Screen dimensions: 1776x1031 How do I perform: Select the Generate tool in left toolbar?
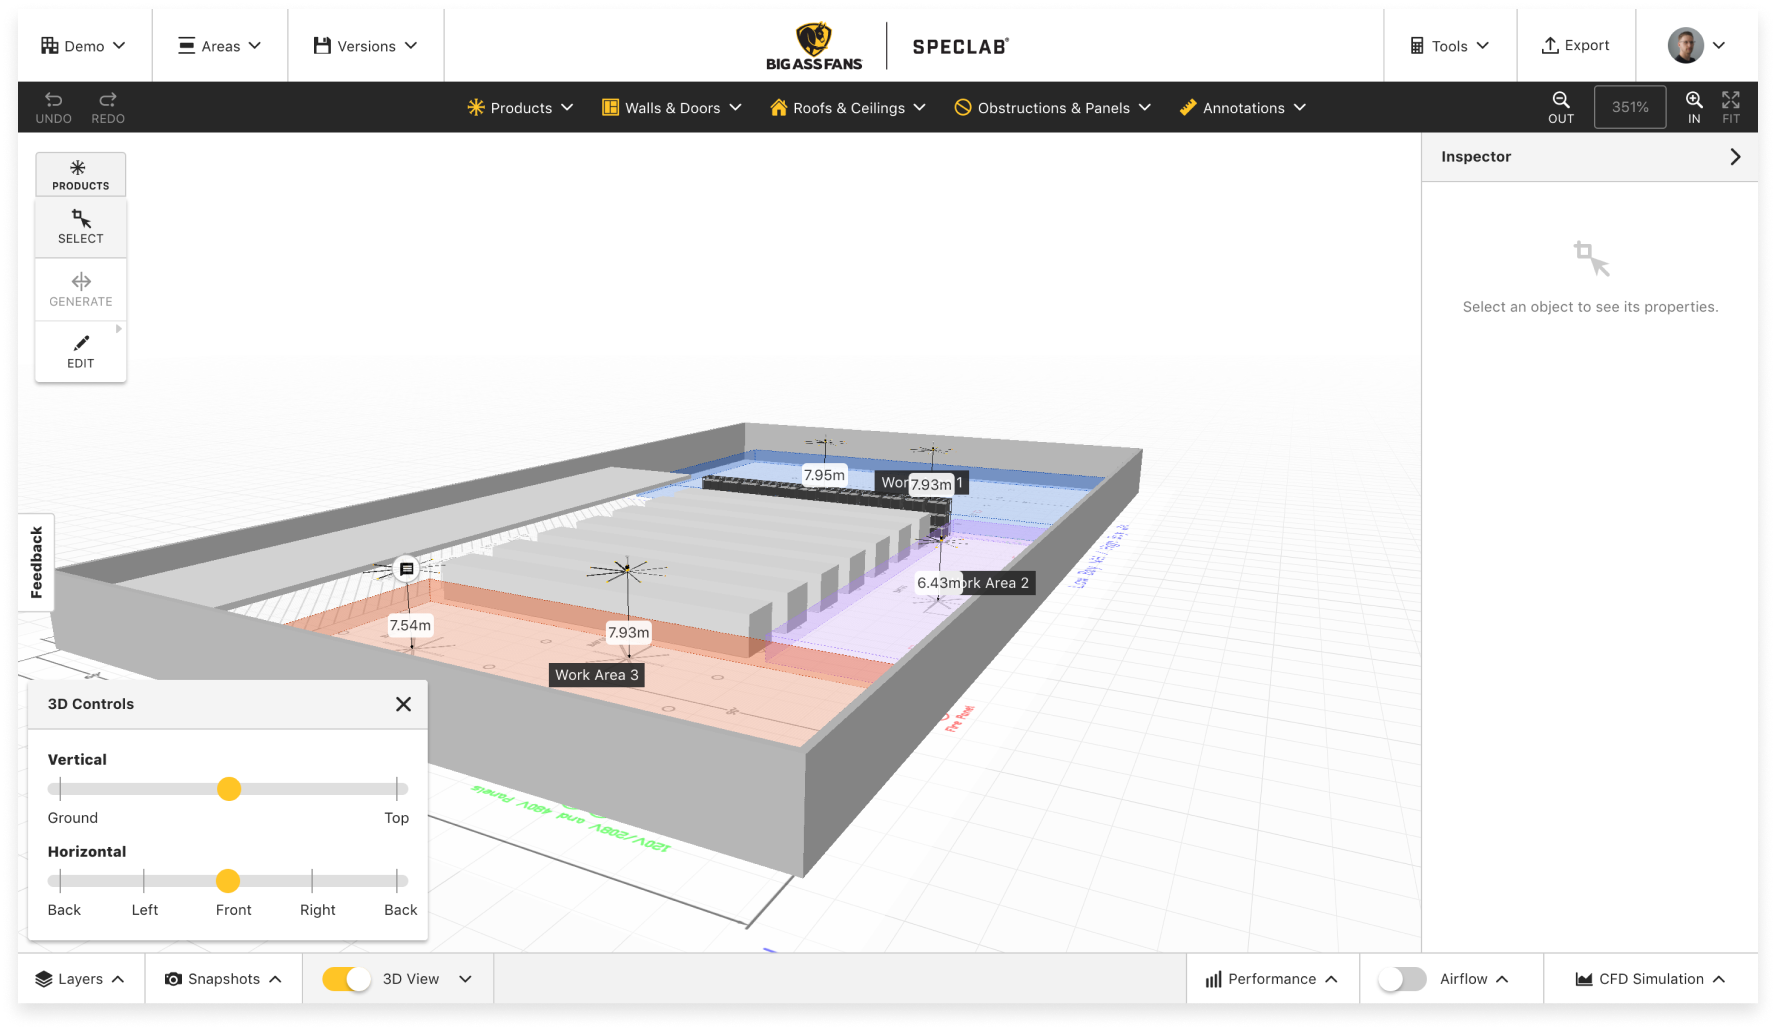click(81, 289)
